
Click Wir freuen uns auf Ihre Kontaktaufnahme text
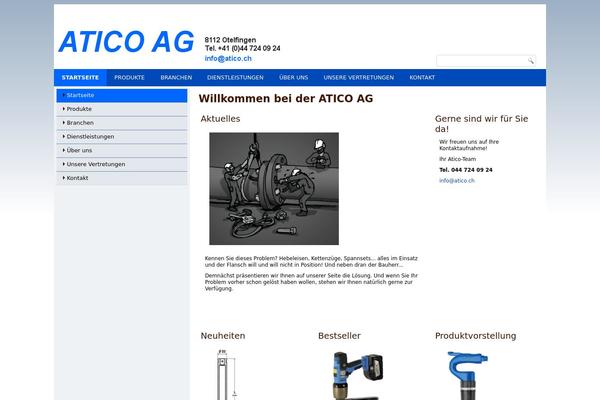tap(469, 145)
